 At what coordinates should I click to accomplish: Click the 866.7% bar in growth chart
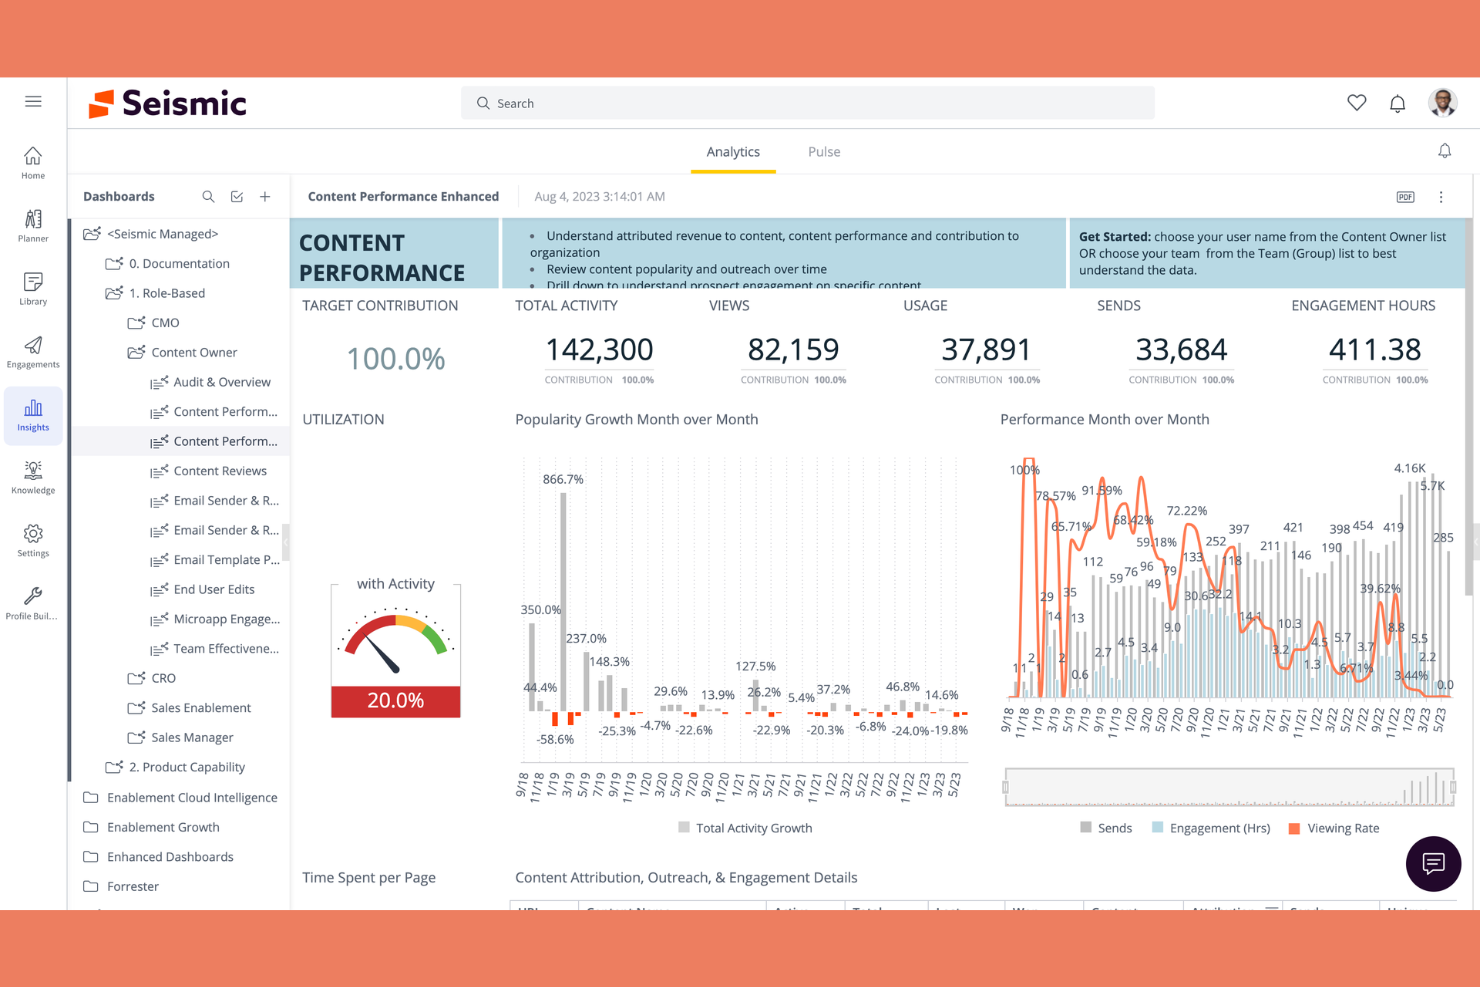pos(563,600)
